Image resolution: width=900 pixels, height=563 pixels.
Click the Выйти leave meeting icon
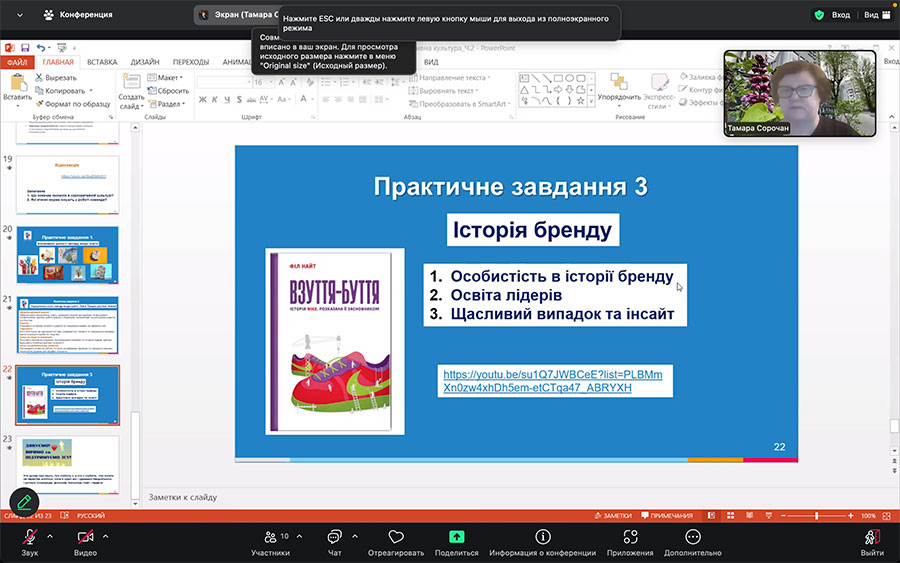pos(872,538)
